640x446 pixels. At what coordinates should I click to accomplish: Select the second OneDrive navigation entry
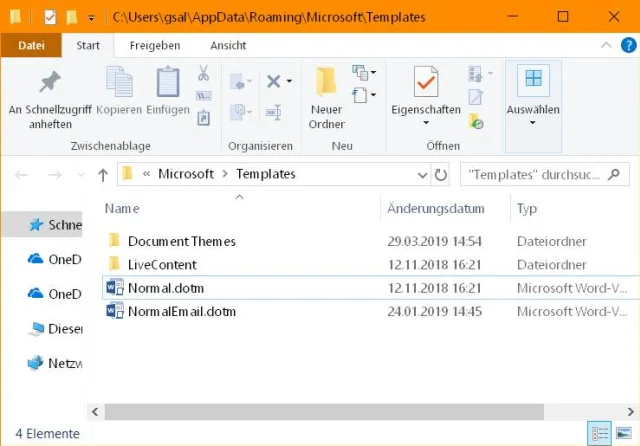coord(55,294)
